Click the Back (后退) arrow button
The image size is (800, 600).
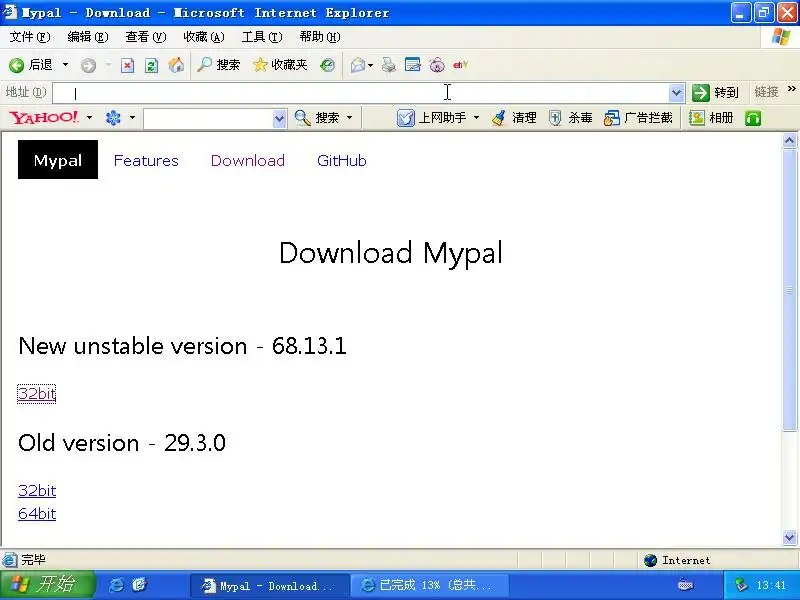coord(31,65)
